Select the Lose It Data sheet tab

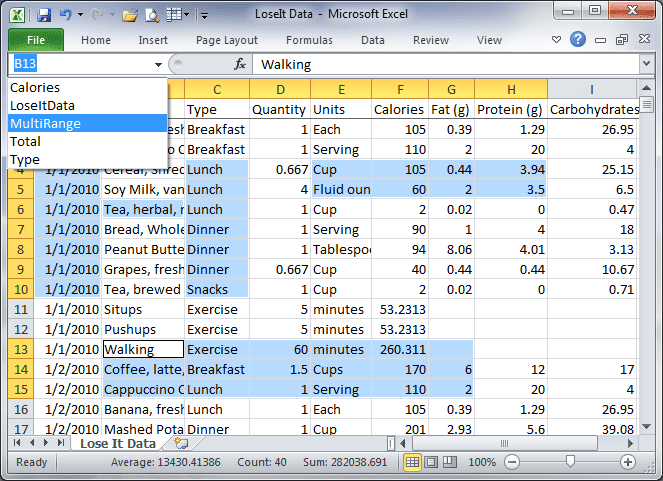pyautogui.click(x=118, y=443)
